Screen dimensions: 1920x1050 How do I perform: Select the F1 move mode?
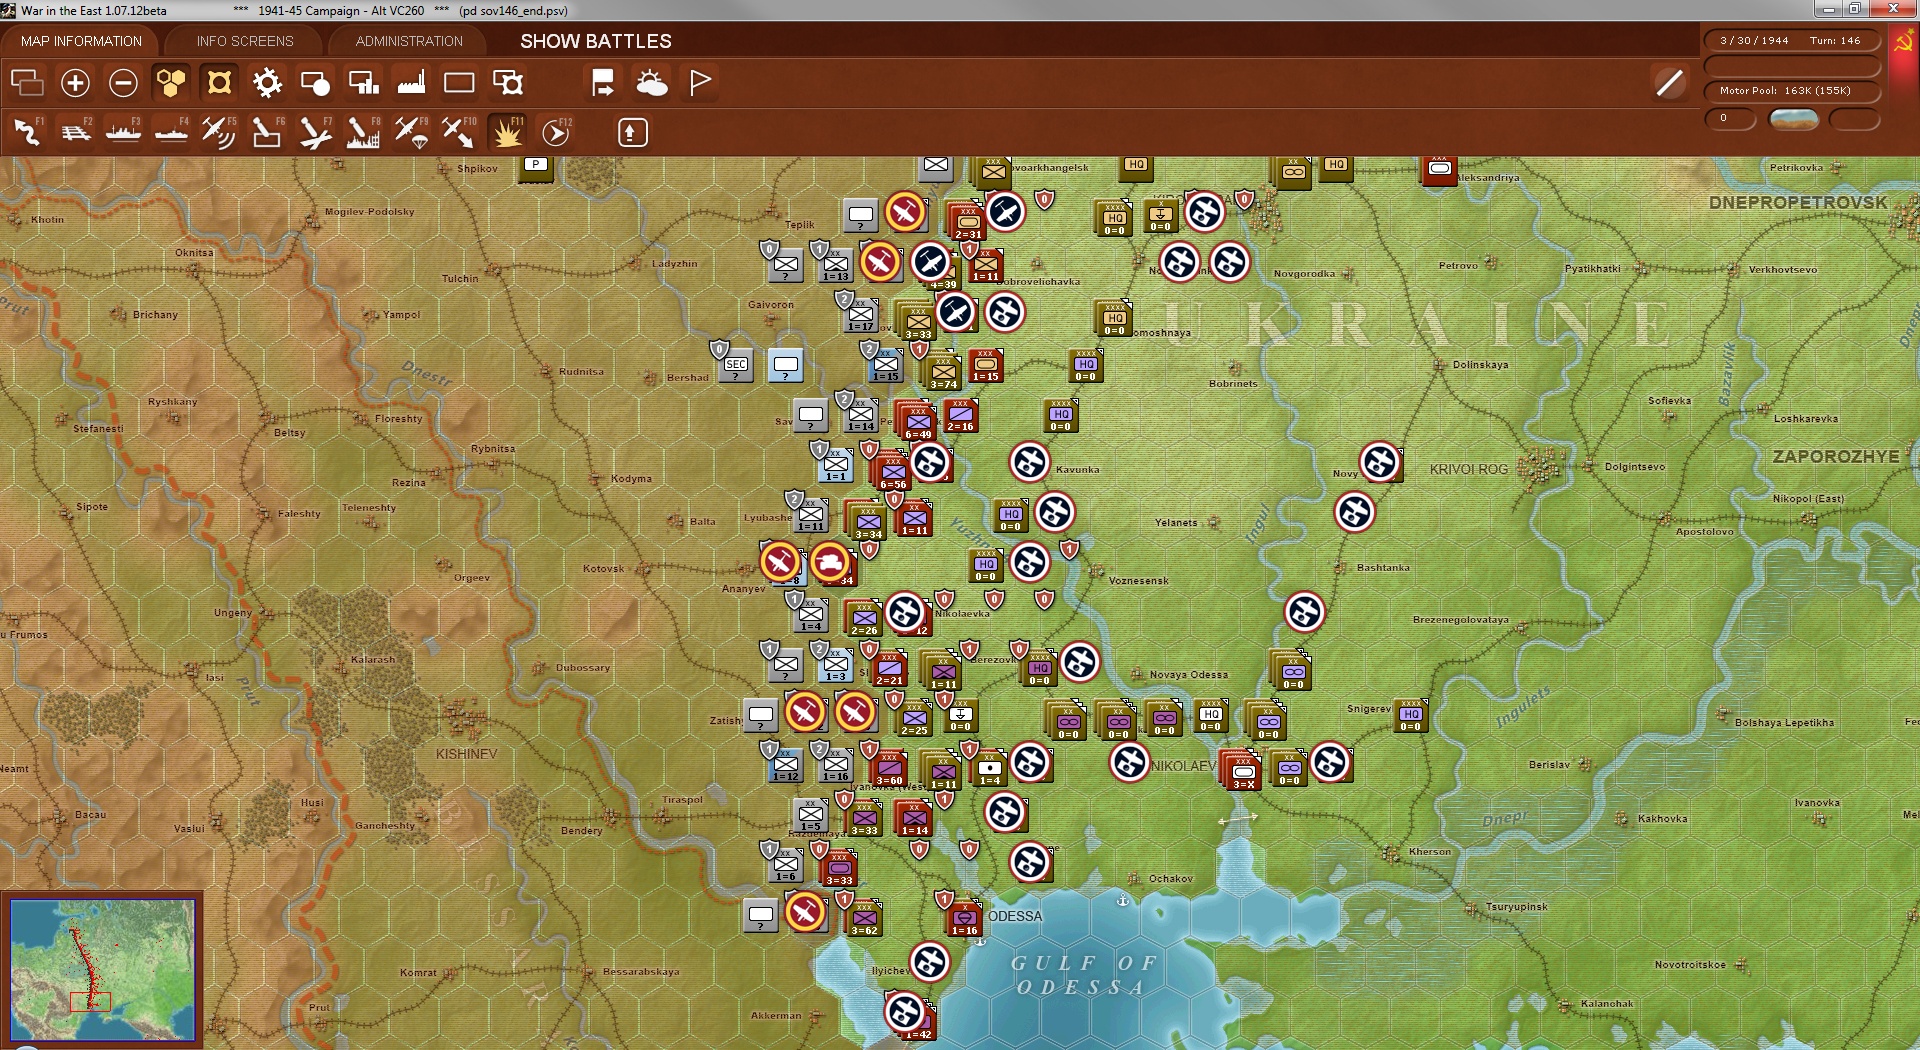click(x=28, y=132)
